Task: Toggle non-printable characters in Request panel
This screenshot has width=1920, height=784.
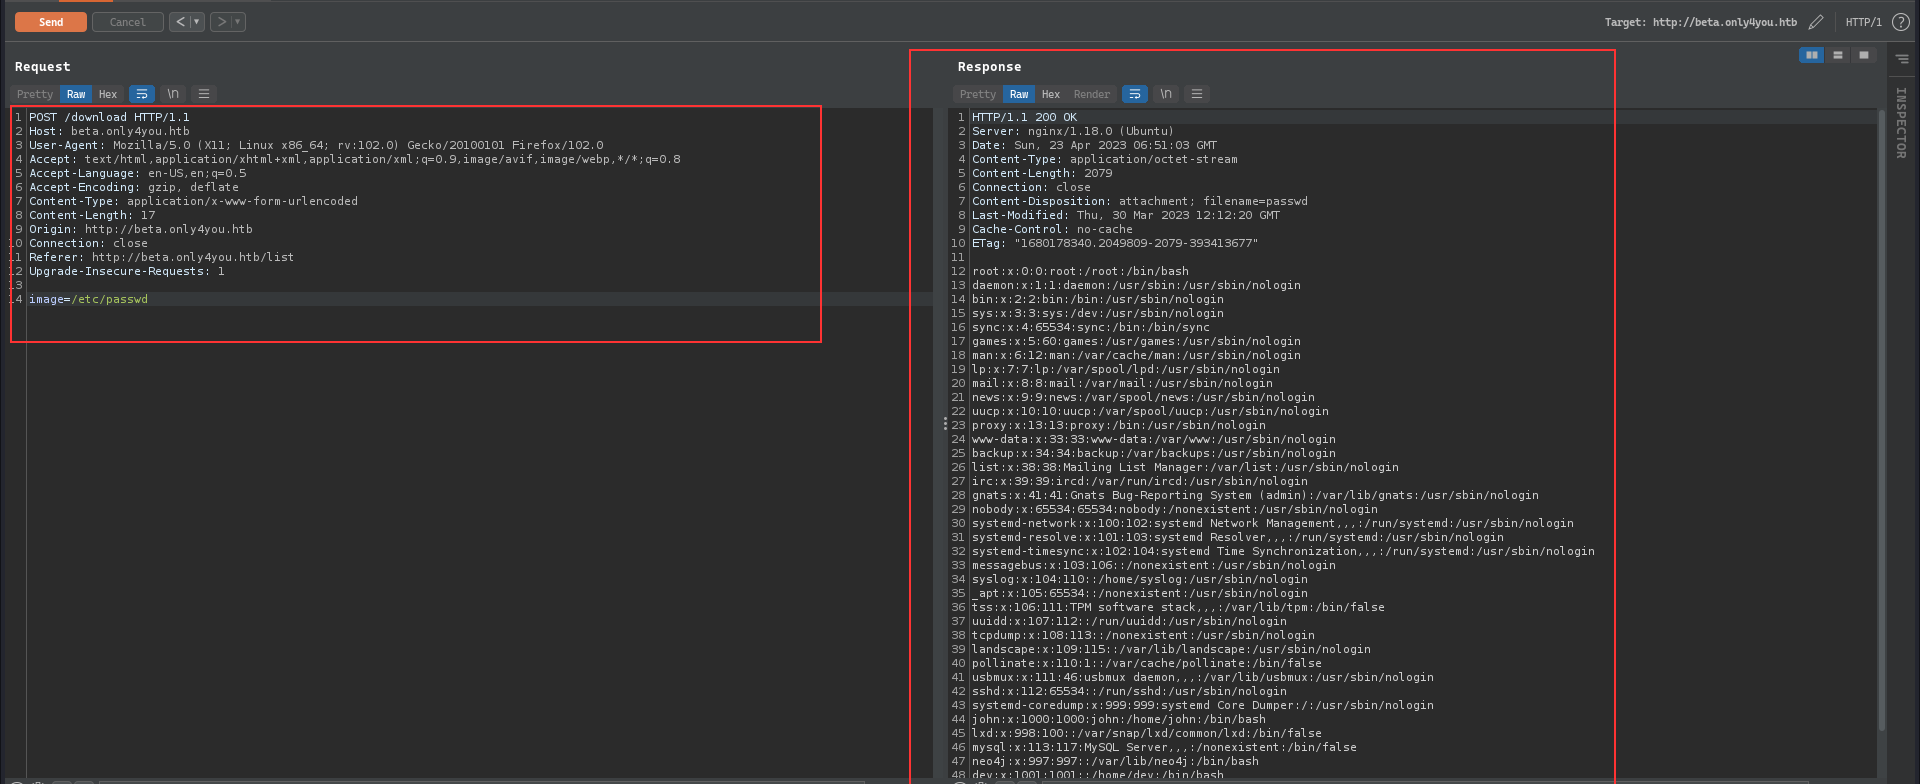Action: 173,94
